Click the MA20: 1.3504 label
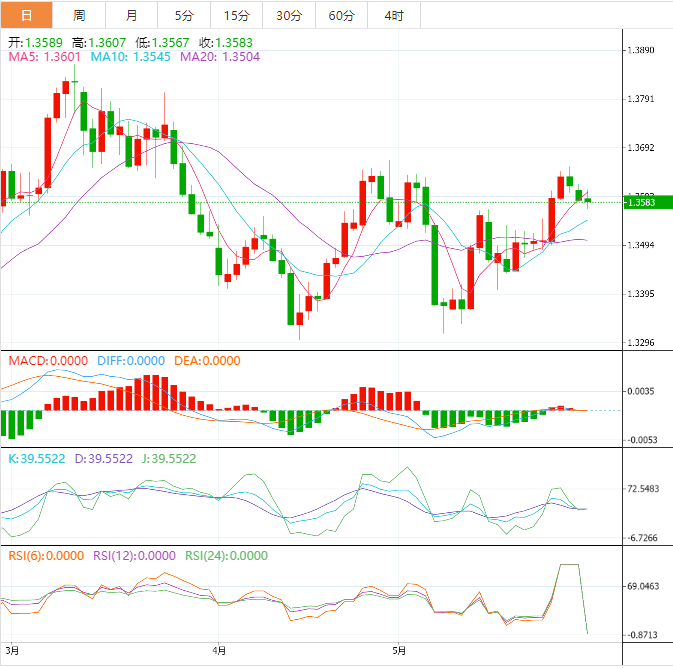Image resolution: width=673 pixels, height=669 pixels. pos(220,57)
